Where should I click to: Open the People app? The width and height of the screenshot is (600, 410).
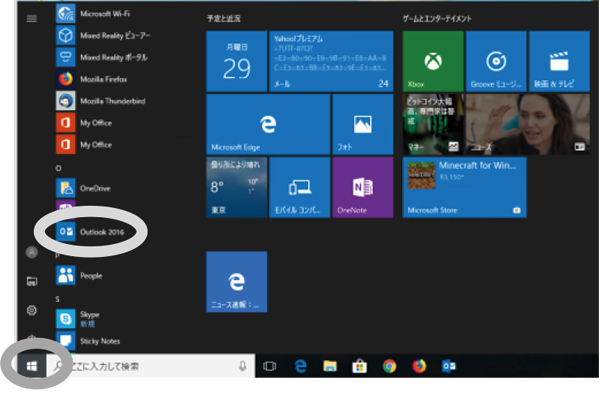pyautogui.click(x=80, y=275)
